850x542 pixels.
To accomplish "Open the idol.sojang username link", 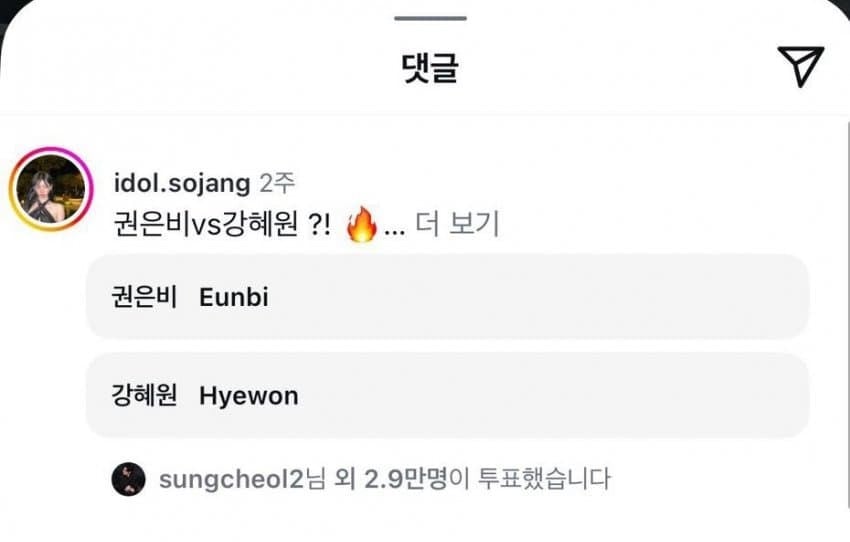I will pos(182,184).
